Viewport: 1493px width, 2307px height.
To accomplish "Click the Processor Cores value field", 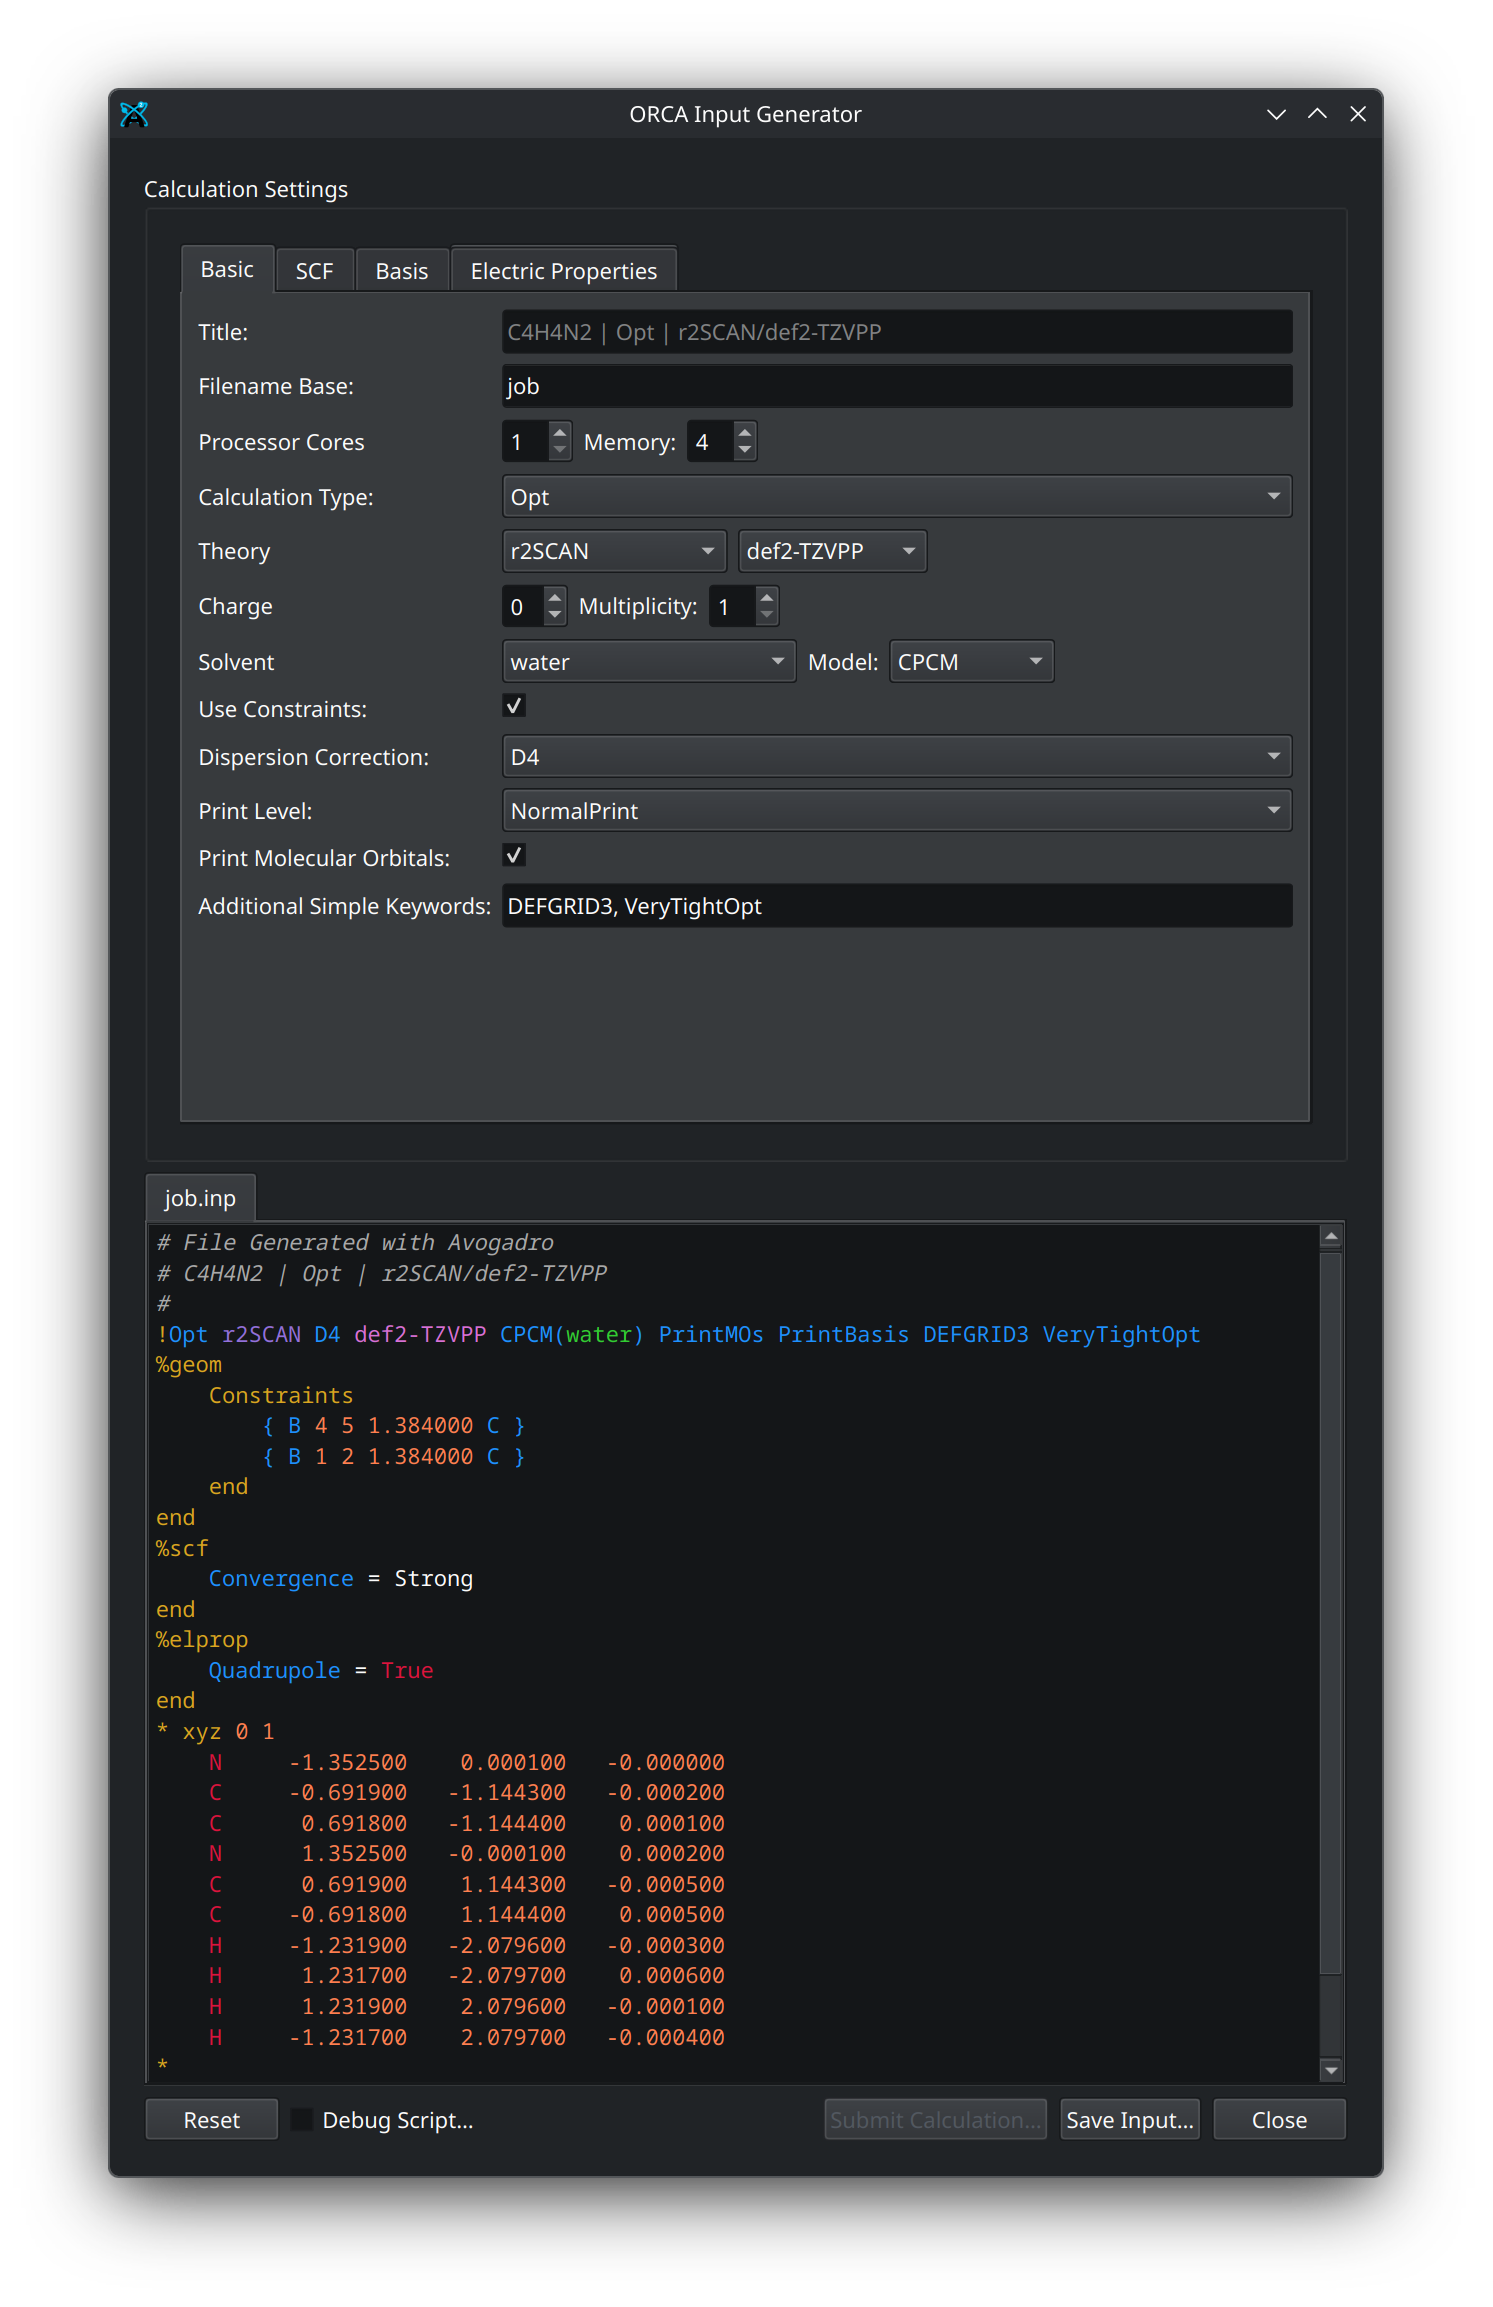I will [526, 442].
